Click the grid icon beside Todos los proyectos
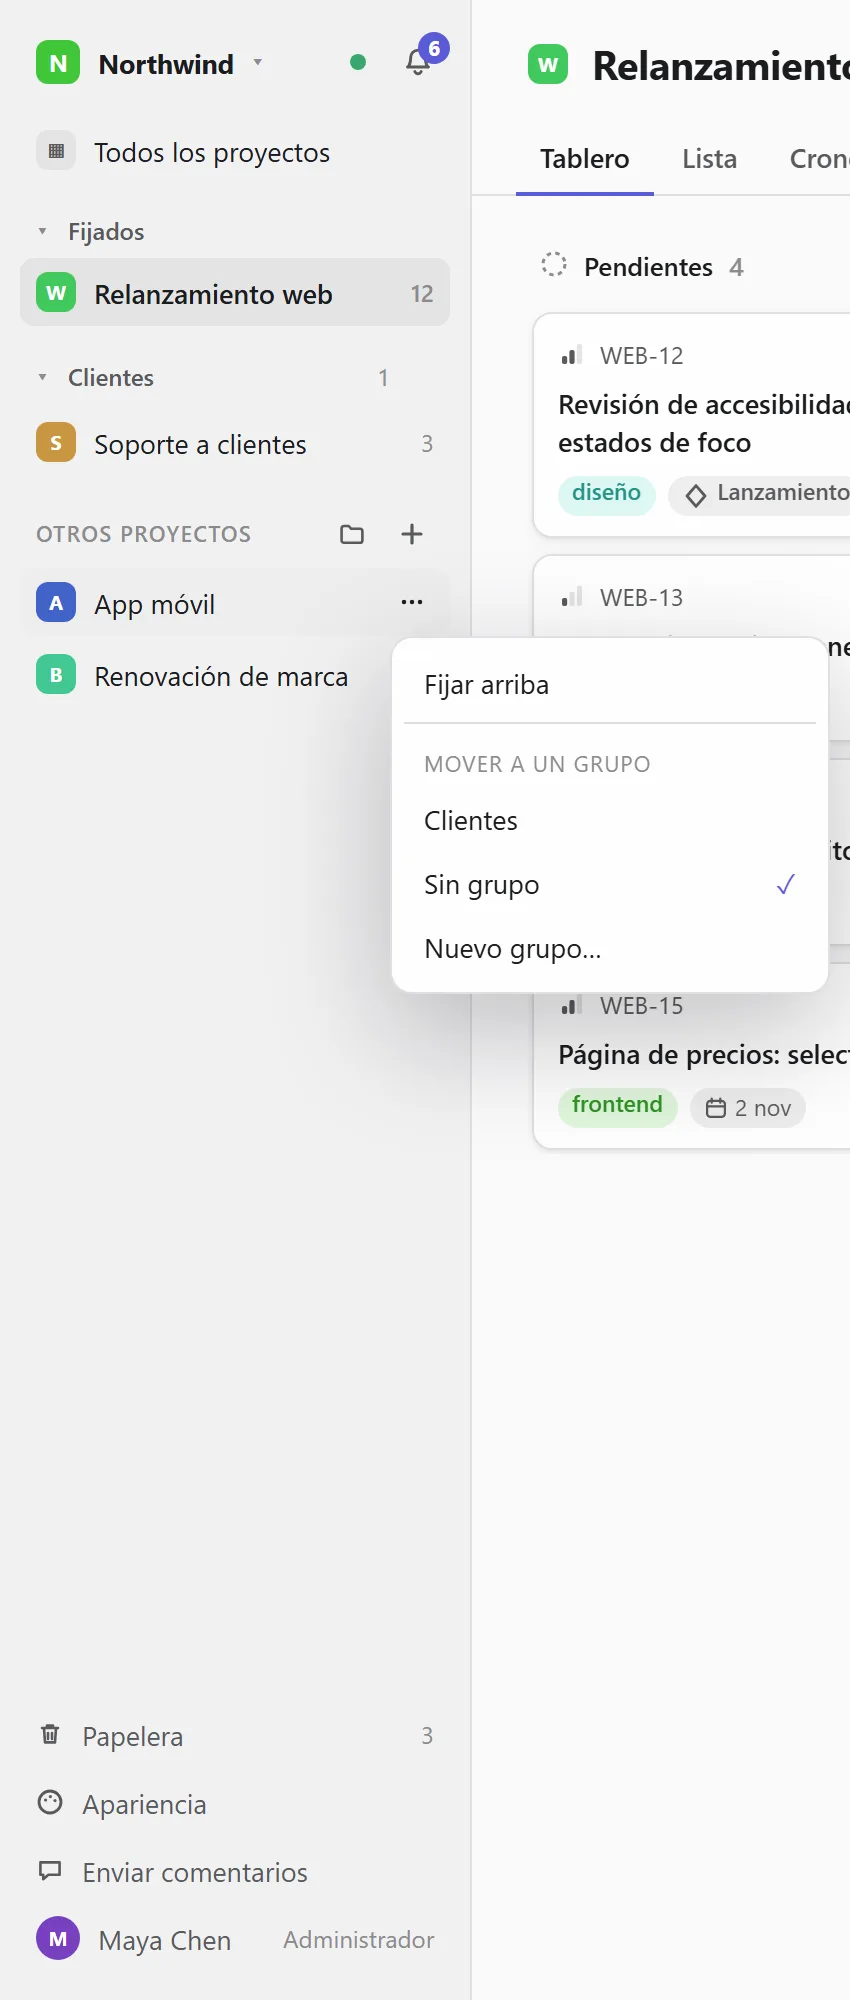 [x=56, y=151]
